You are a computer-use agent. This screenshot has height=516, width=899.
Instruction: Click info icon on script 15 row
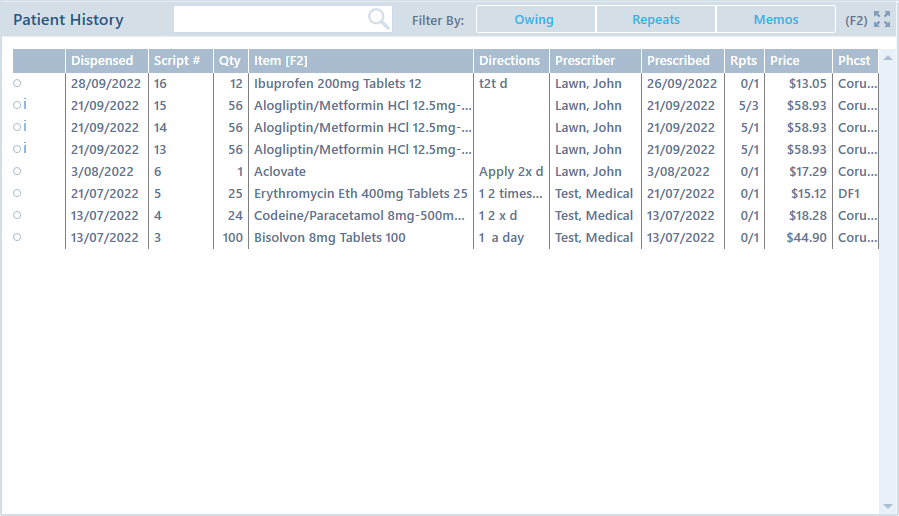click(25, 106)
